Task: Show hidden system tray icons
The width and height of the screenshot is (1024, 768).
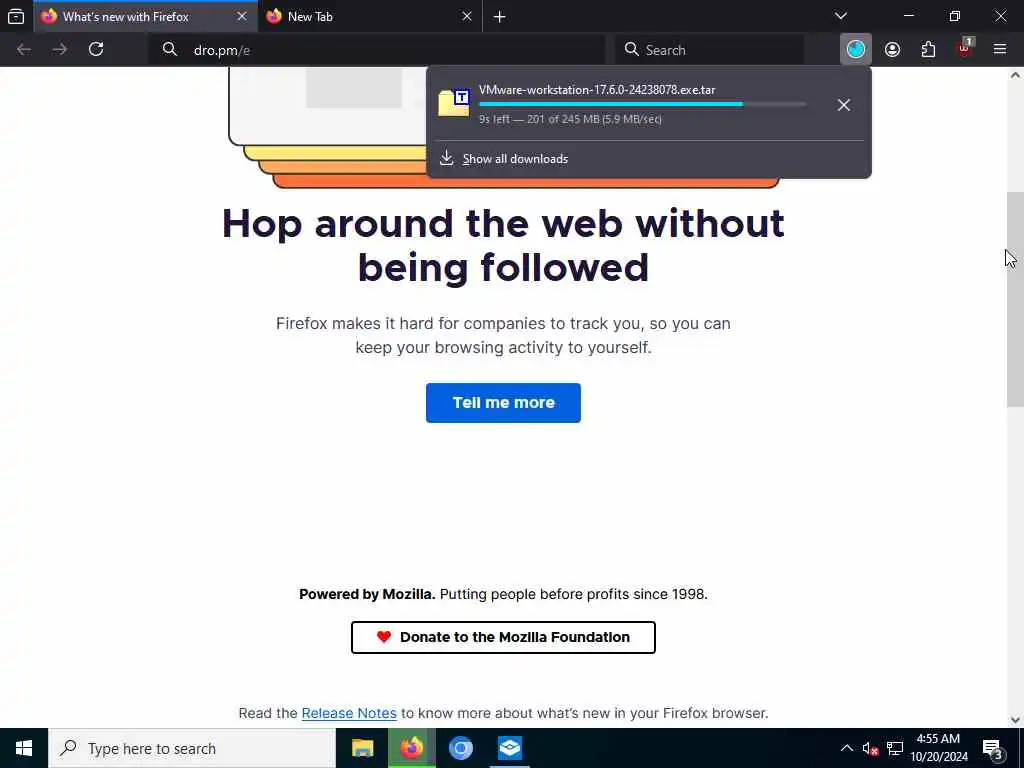Action: (846, 748)
